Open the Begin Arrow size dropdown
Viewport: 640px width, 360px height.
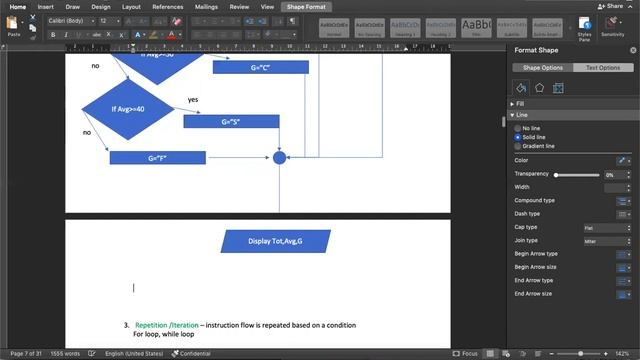click(624, 268)
